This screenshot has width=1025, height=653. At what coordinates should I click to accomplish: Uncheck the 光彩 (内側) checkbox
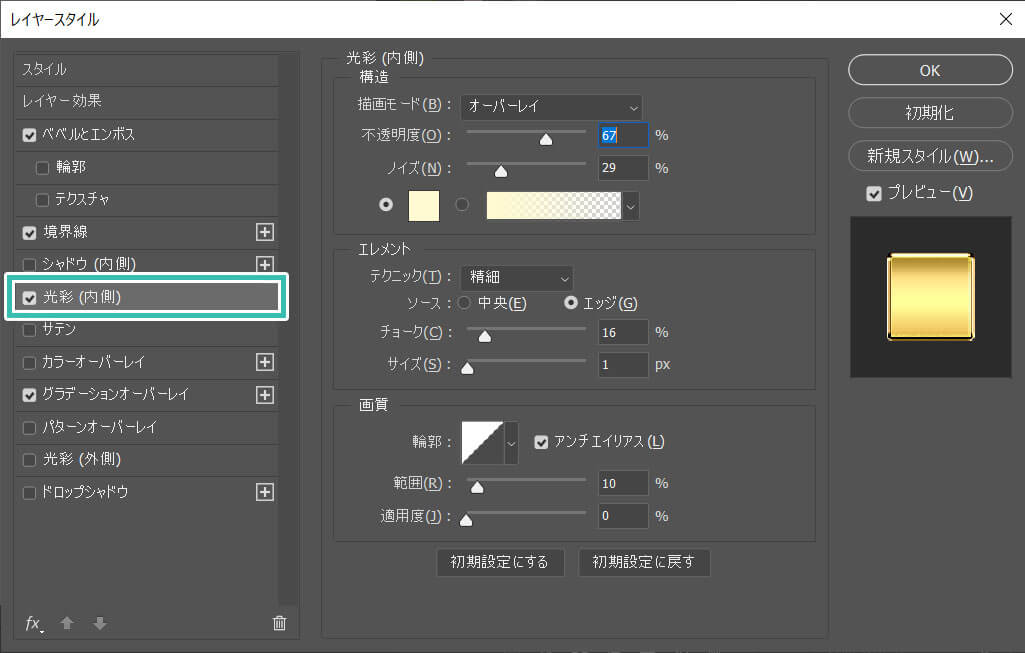coord(29,298)
